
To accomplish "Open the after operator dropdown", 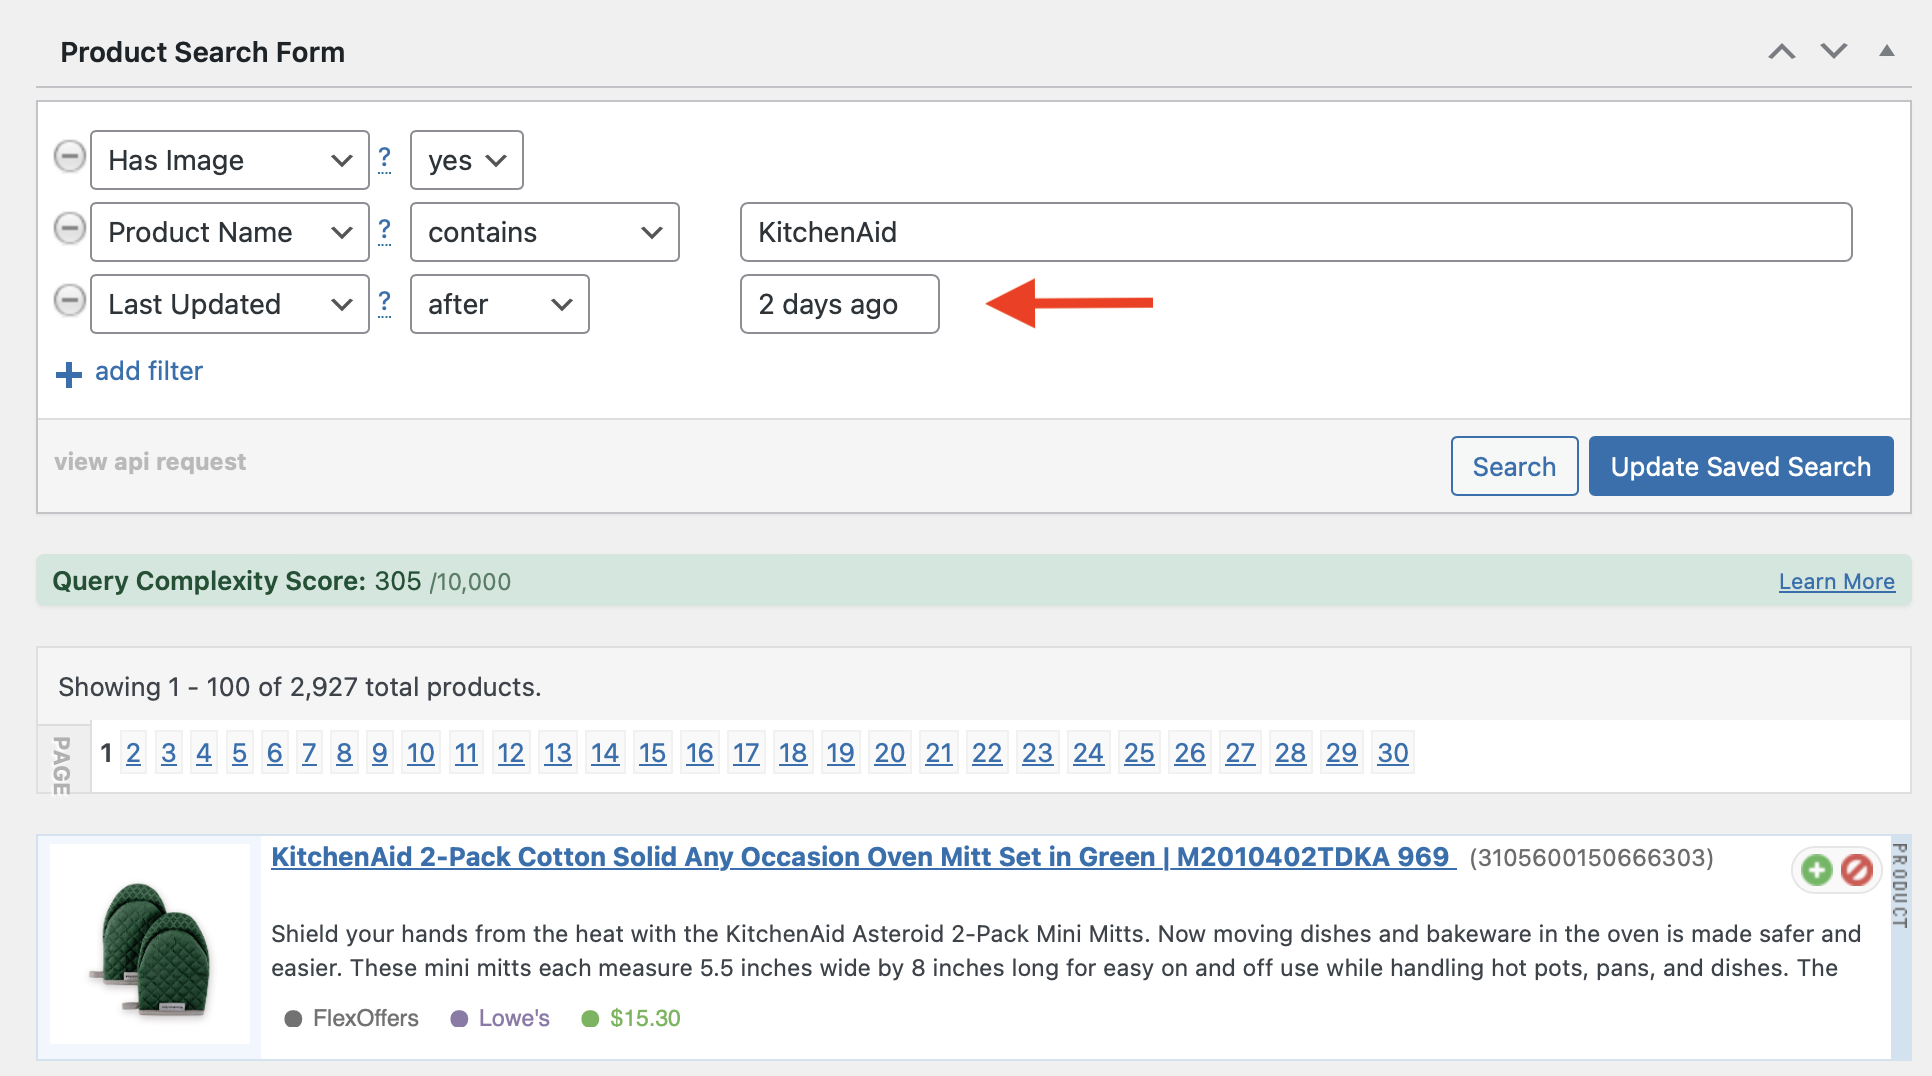I will [500, 304].
